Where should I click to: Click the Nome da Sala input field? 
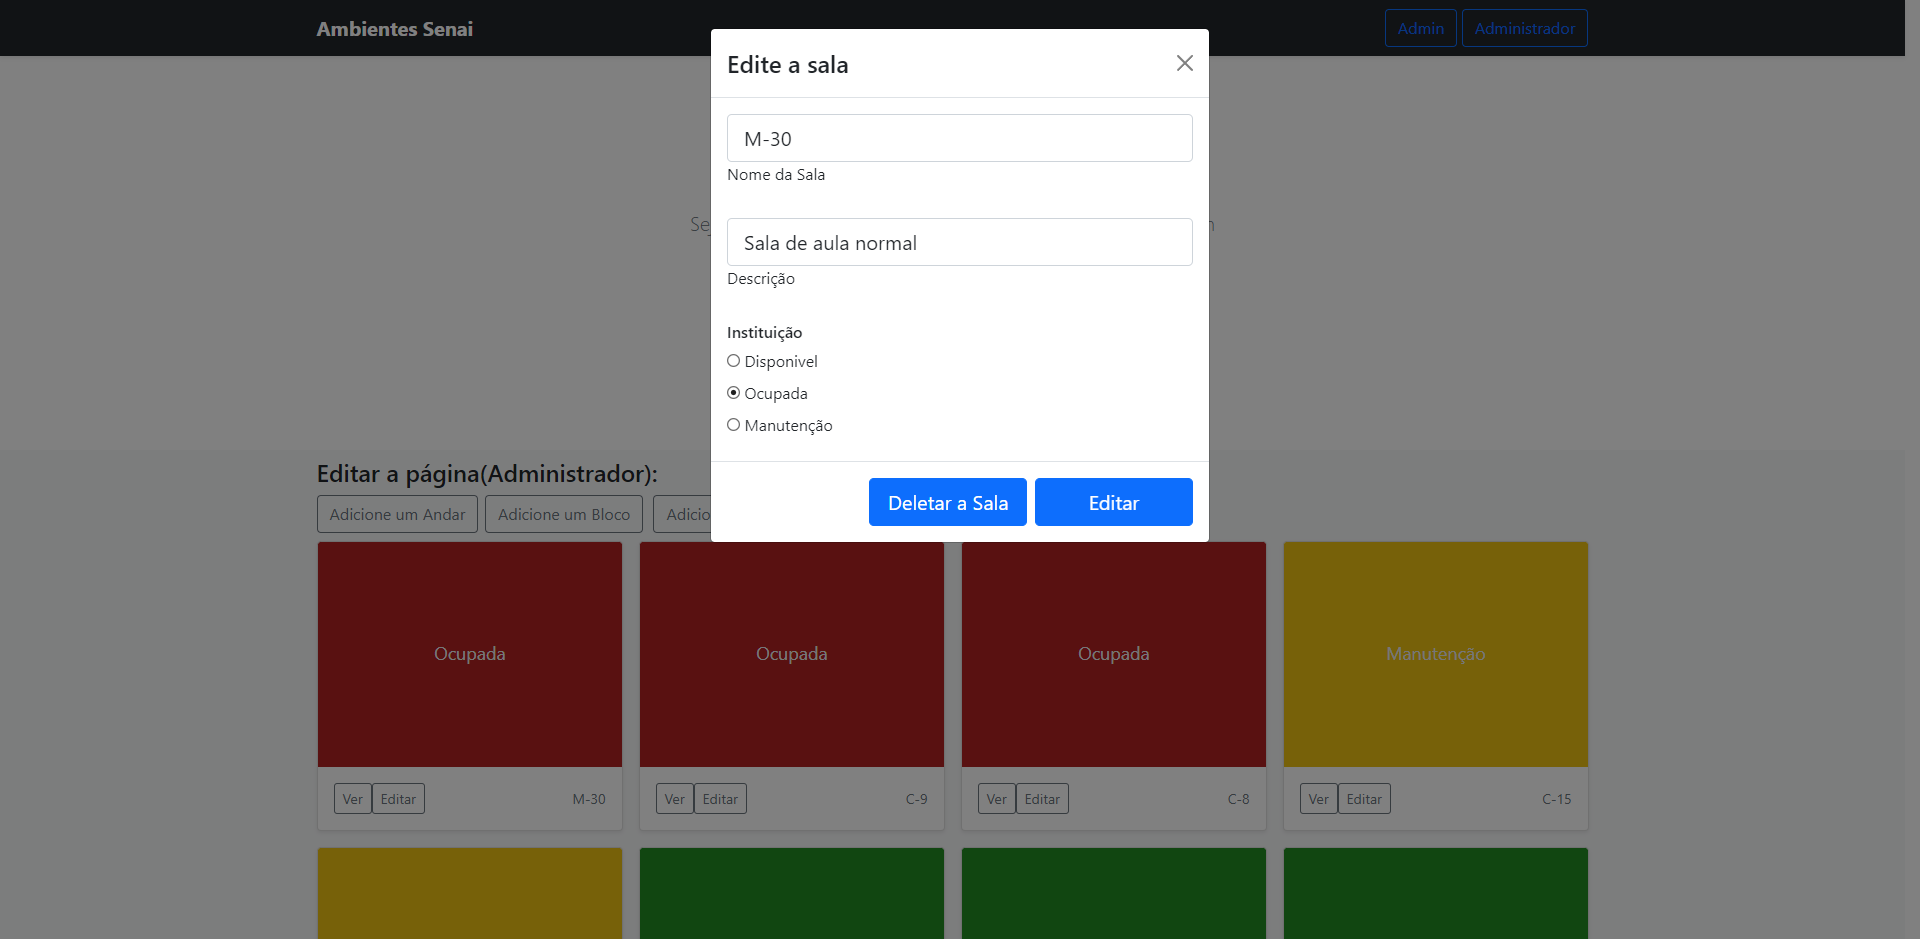[x=959, y=138]
